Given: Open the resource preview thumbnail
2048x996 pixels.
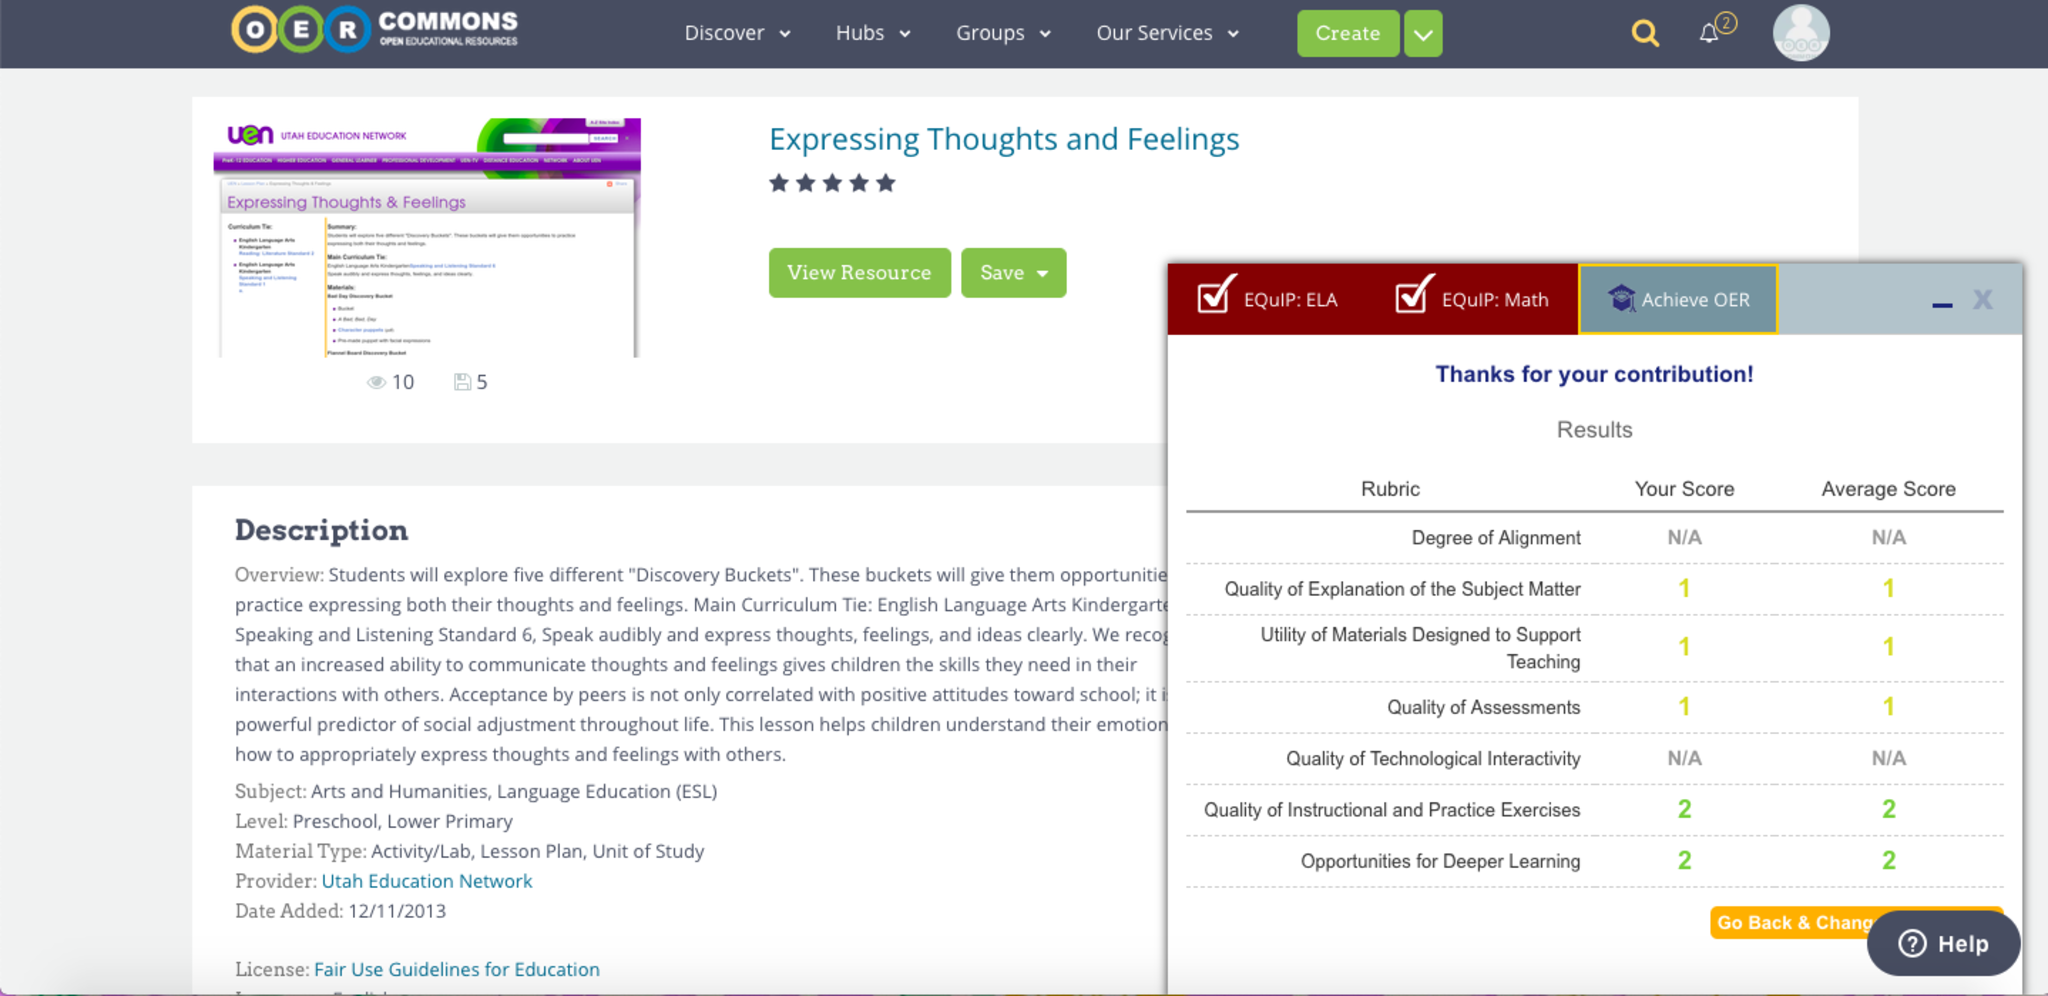Looking at the screenshot, I should (x=427, y=238).
